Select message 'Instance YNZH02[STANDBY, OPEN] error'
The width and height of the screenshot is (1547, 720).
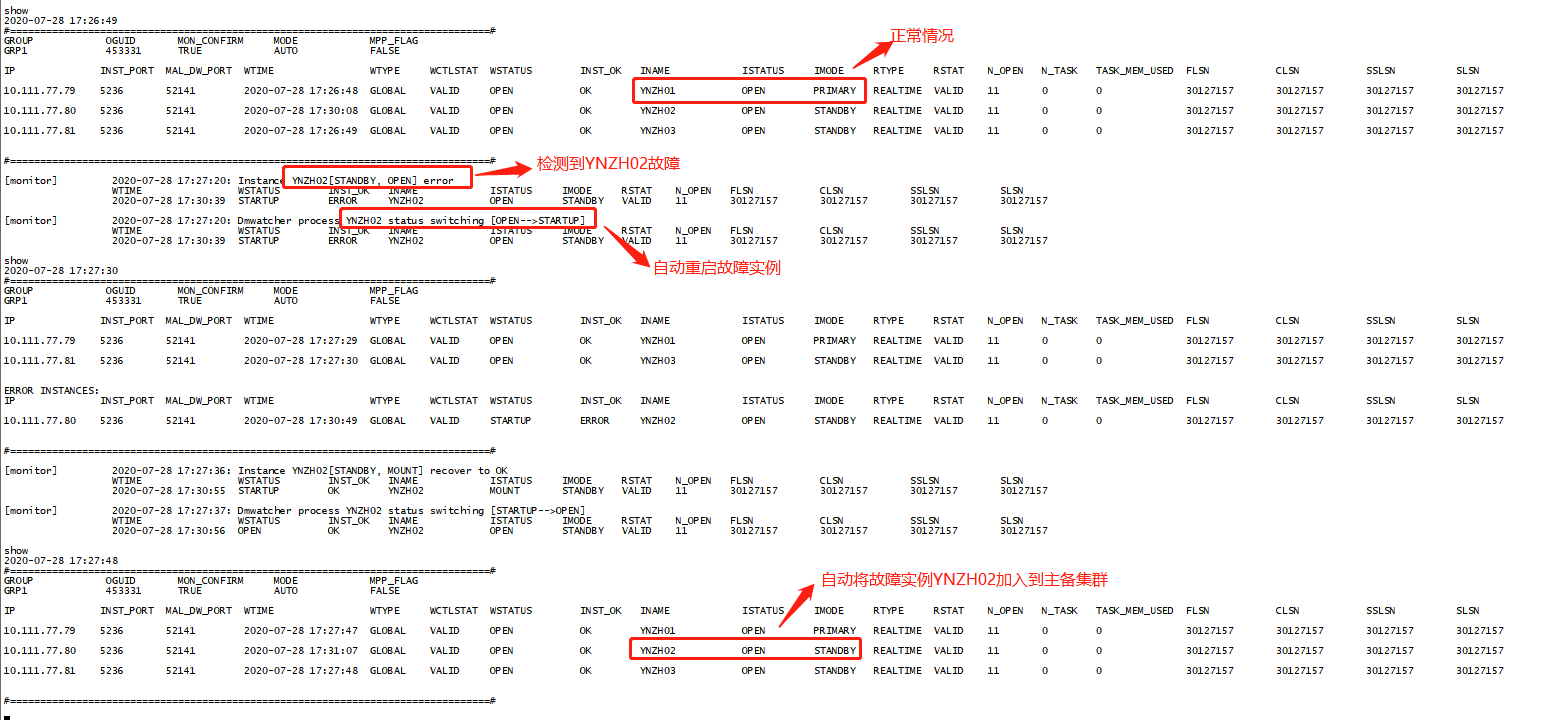[x=346, y=181]
